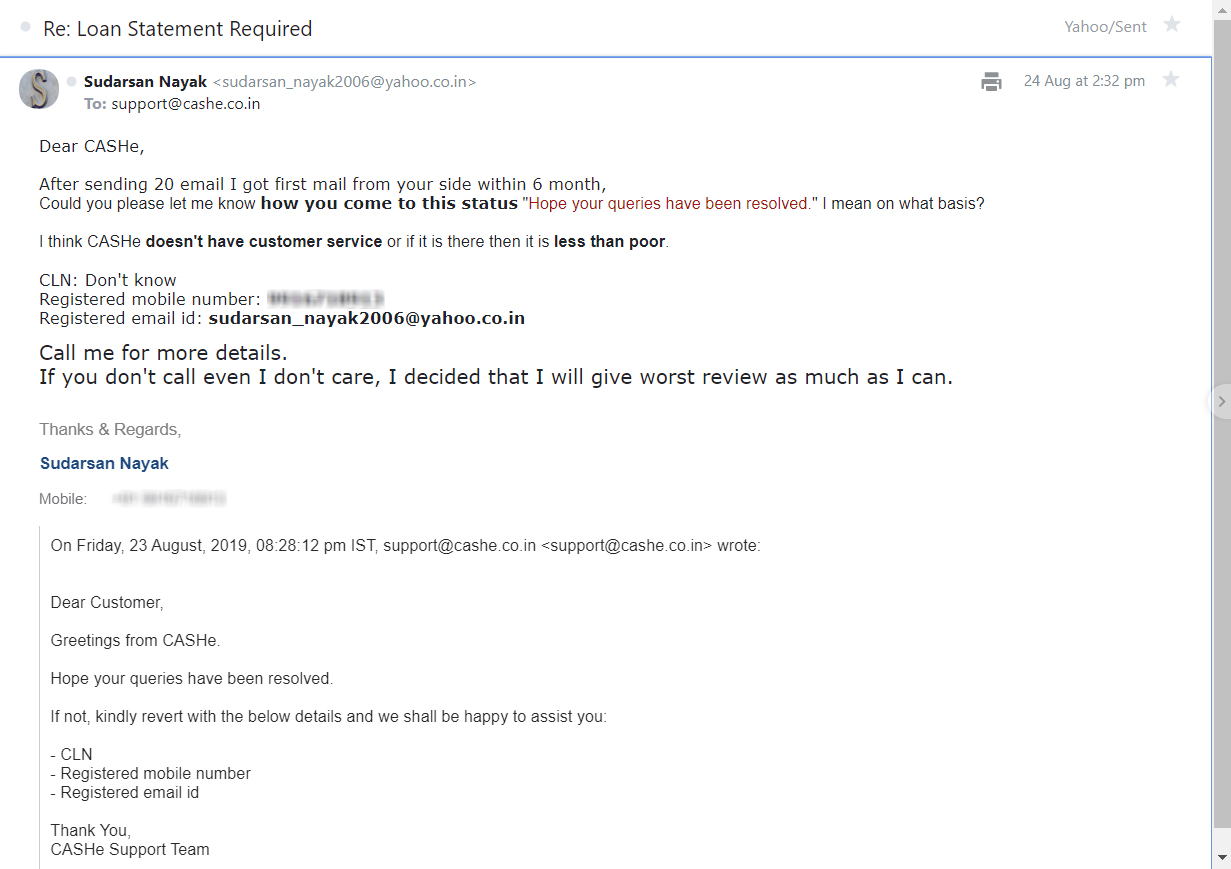Viewport: 1231px width, 869px height.
Task: Star the message beside the 24 Aug timestamp
Action: tap(1170, 80)
